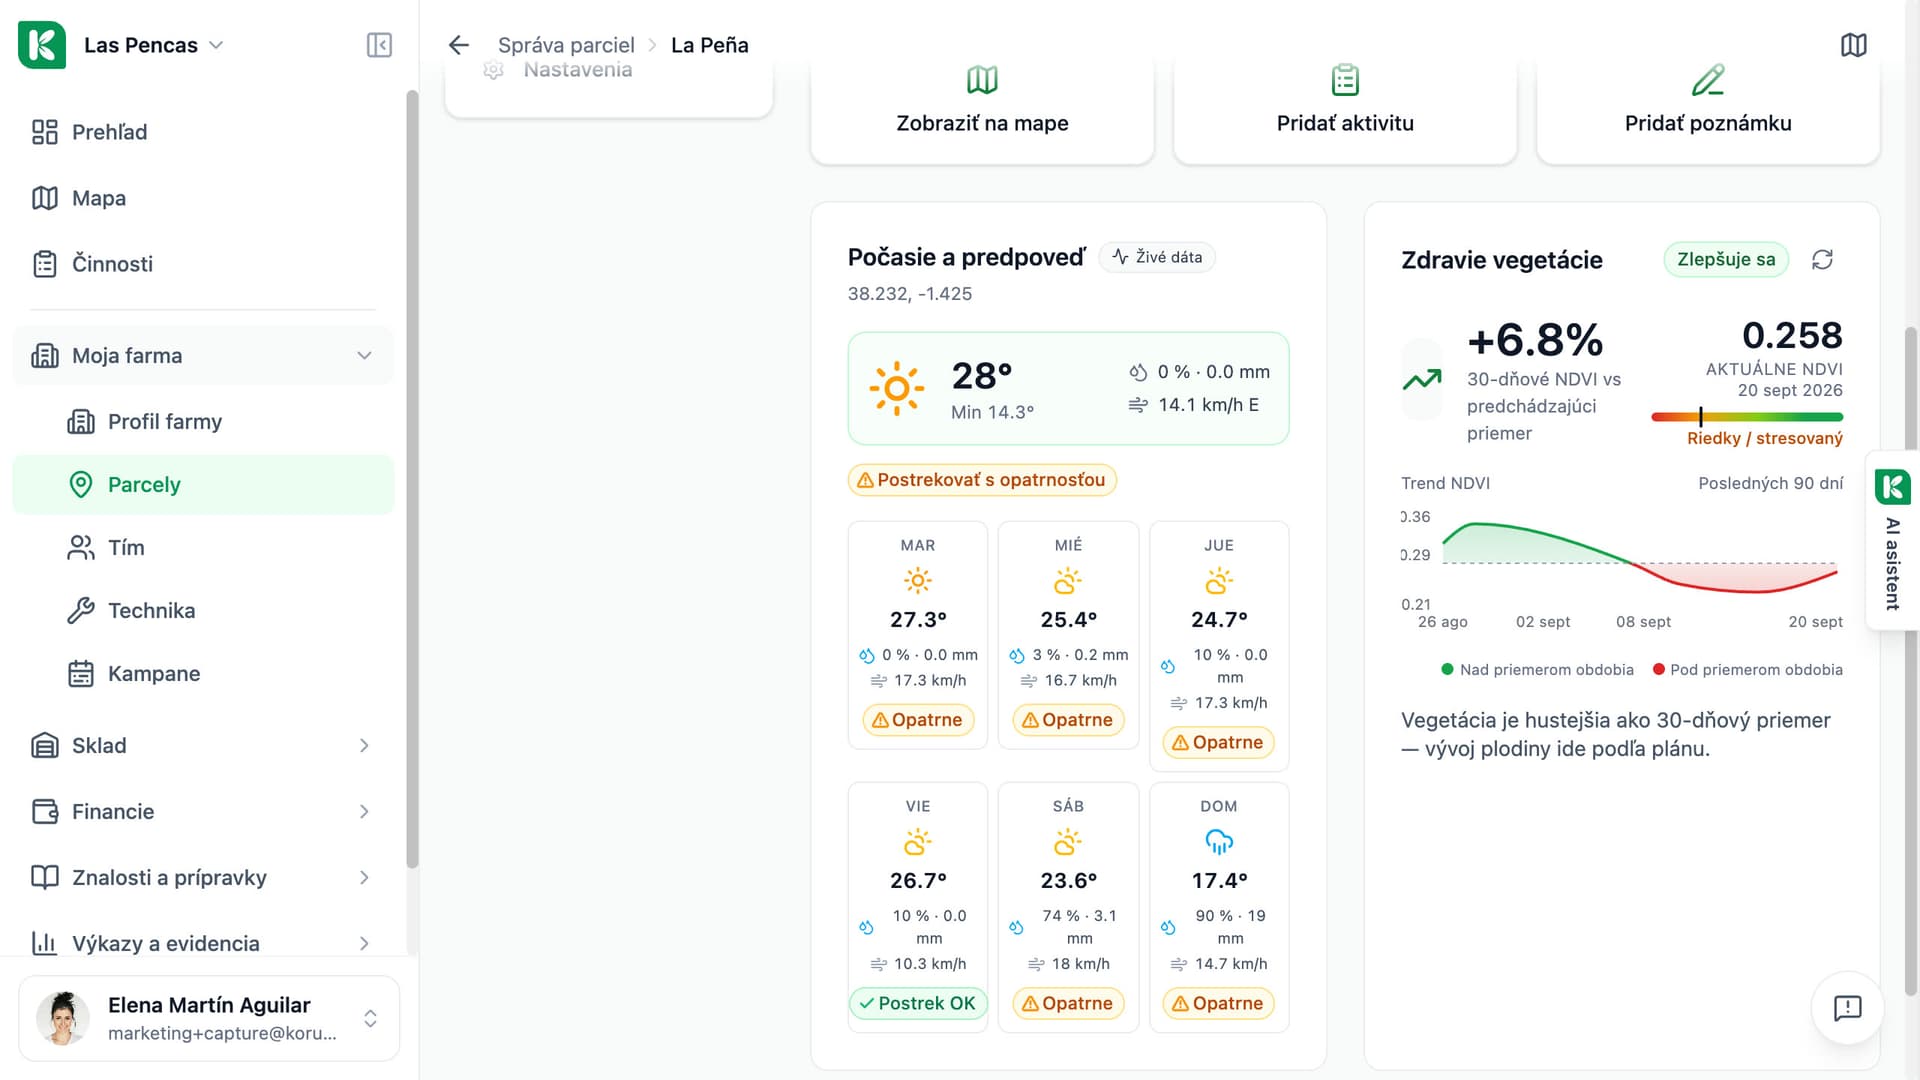The width and height of the screenshot is (1920, 1080).
Task: Click the NDVI trend arrow icon
Action: [x=1421, y=380]
